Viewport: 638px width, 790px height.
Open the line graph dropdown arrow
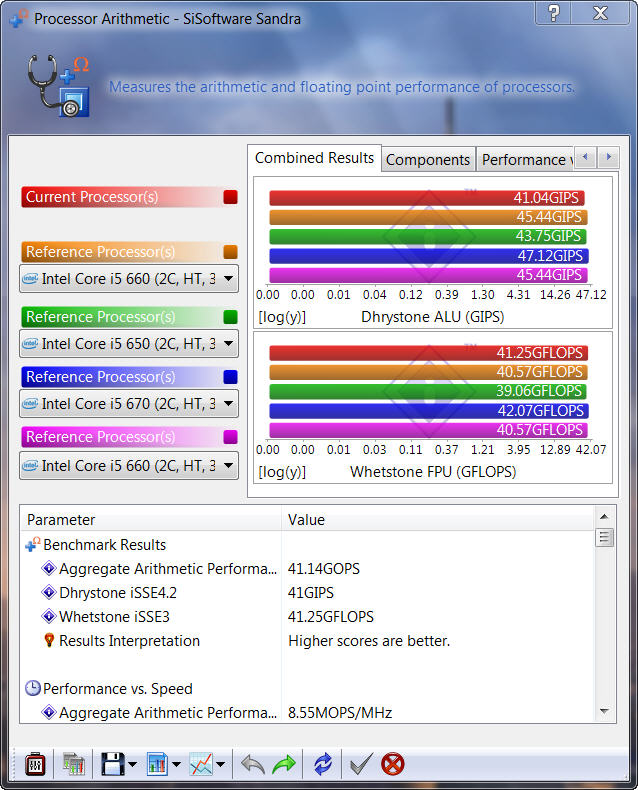tap(221, 764)
